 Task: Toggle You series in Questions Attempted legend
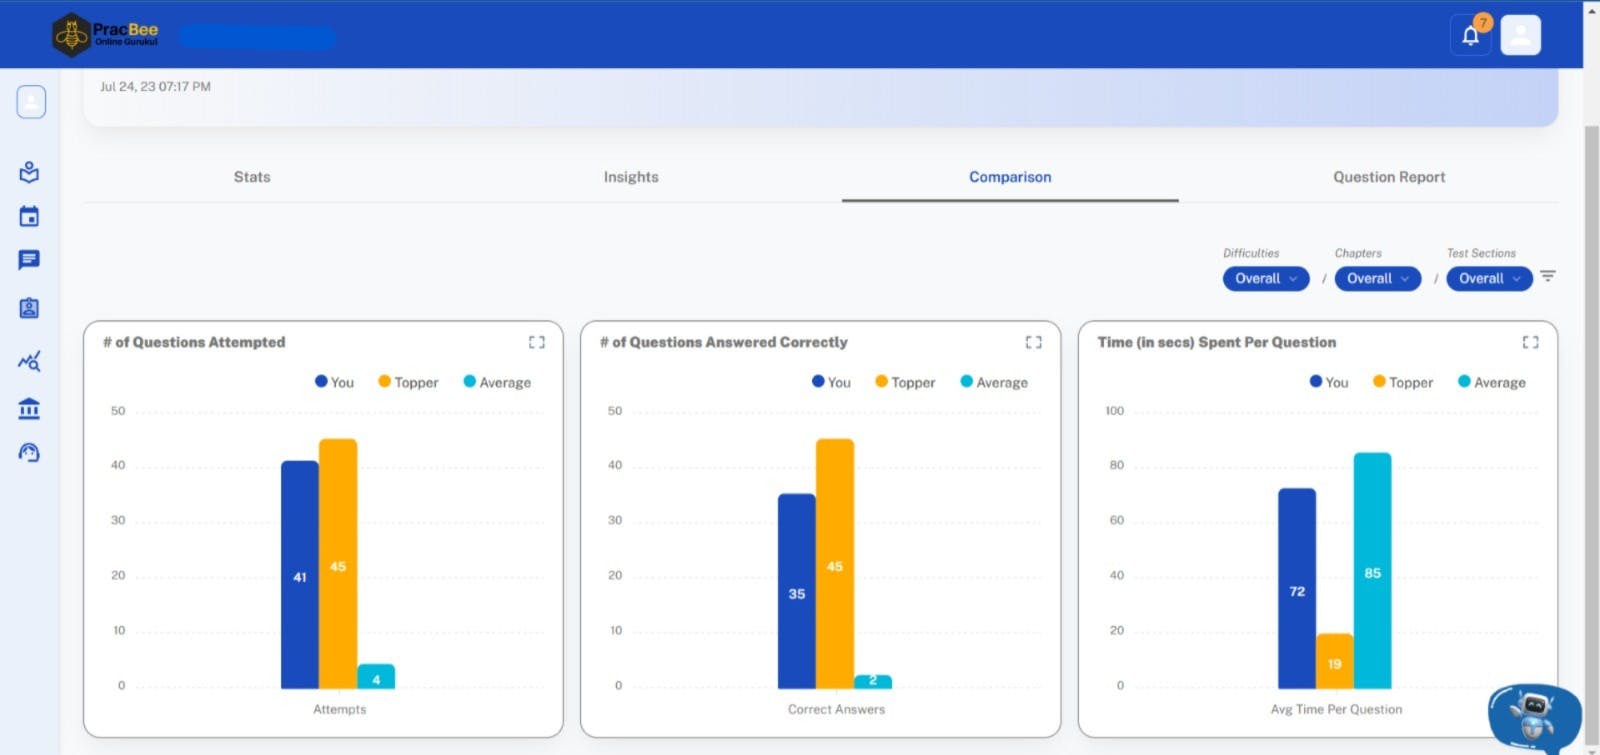tap(335, 382)
